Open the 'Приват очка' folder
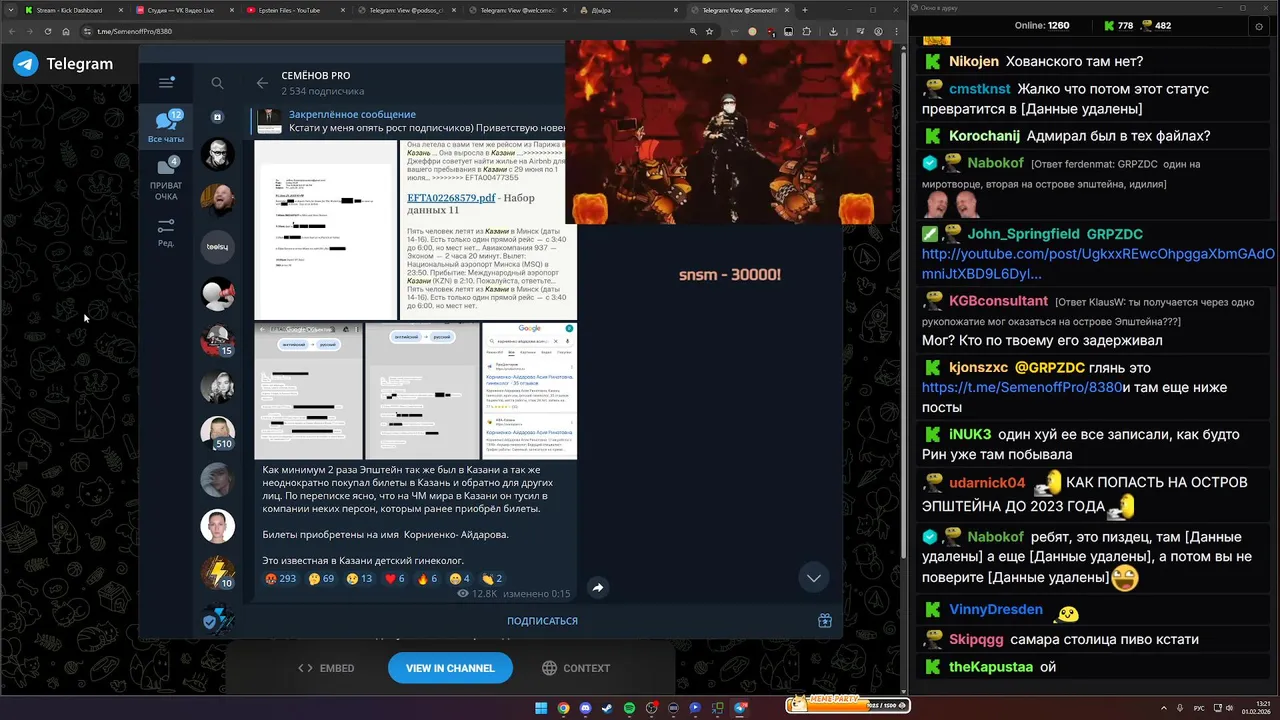 coord(166,179)
